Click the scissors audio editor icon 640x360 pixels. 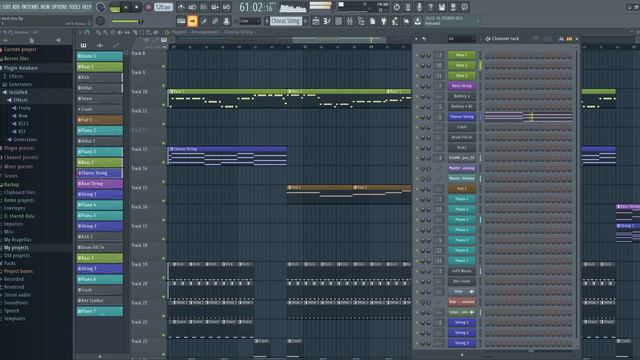point(408,7)
